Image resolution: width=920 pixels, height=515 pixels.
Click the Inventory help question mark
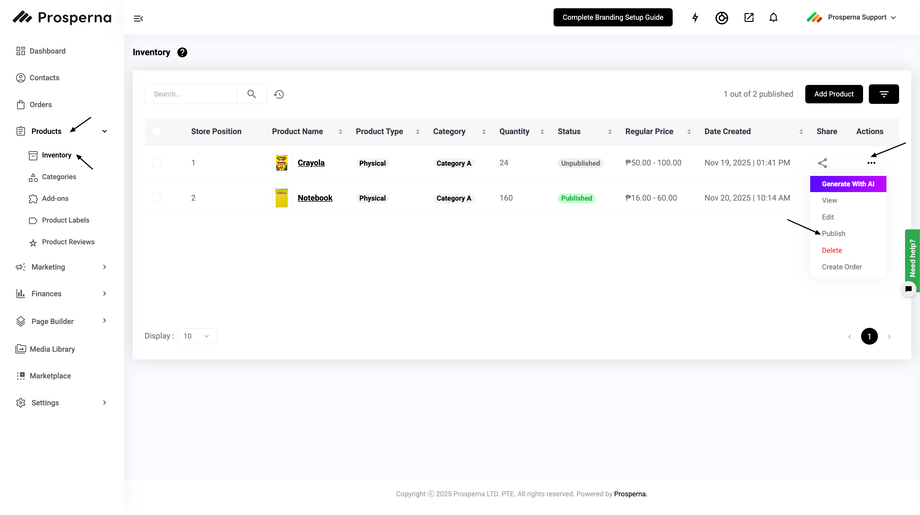(x=182, y=52)
